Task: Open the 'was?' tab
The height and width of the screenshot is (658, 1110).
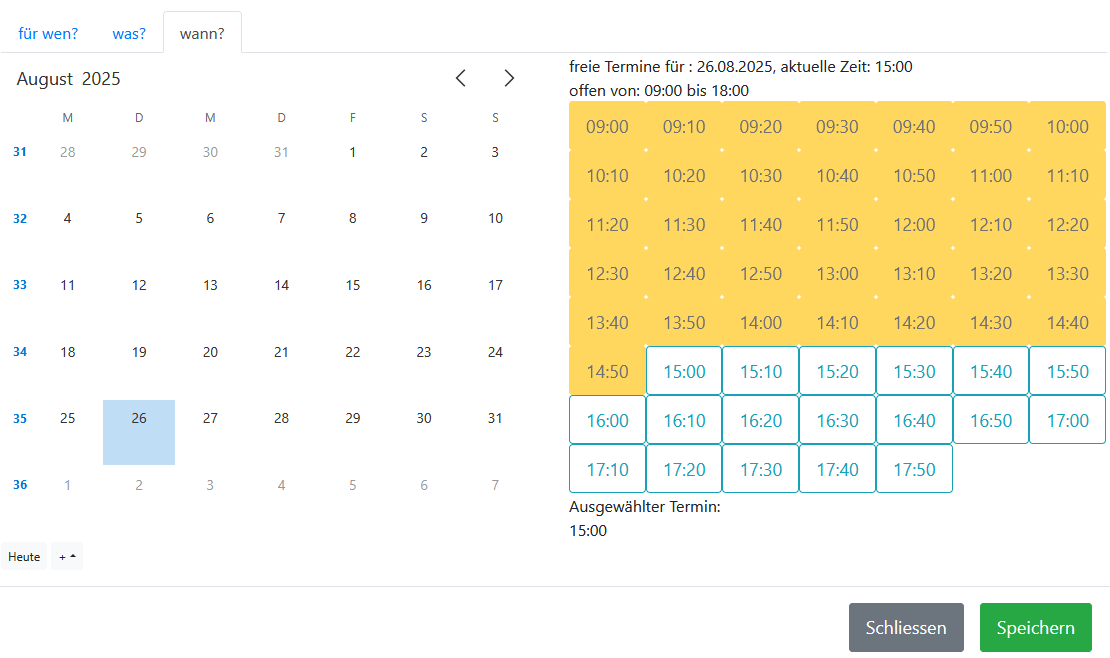Action: pyautogui.click(x=129, y=33)
